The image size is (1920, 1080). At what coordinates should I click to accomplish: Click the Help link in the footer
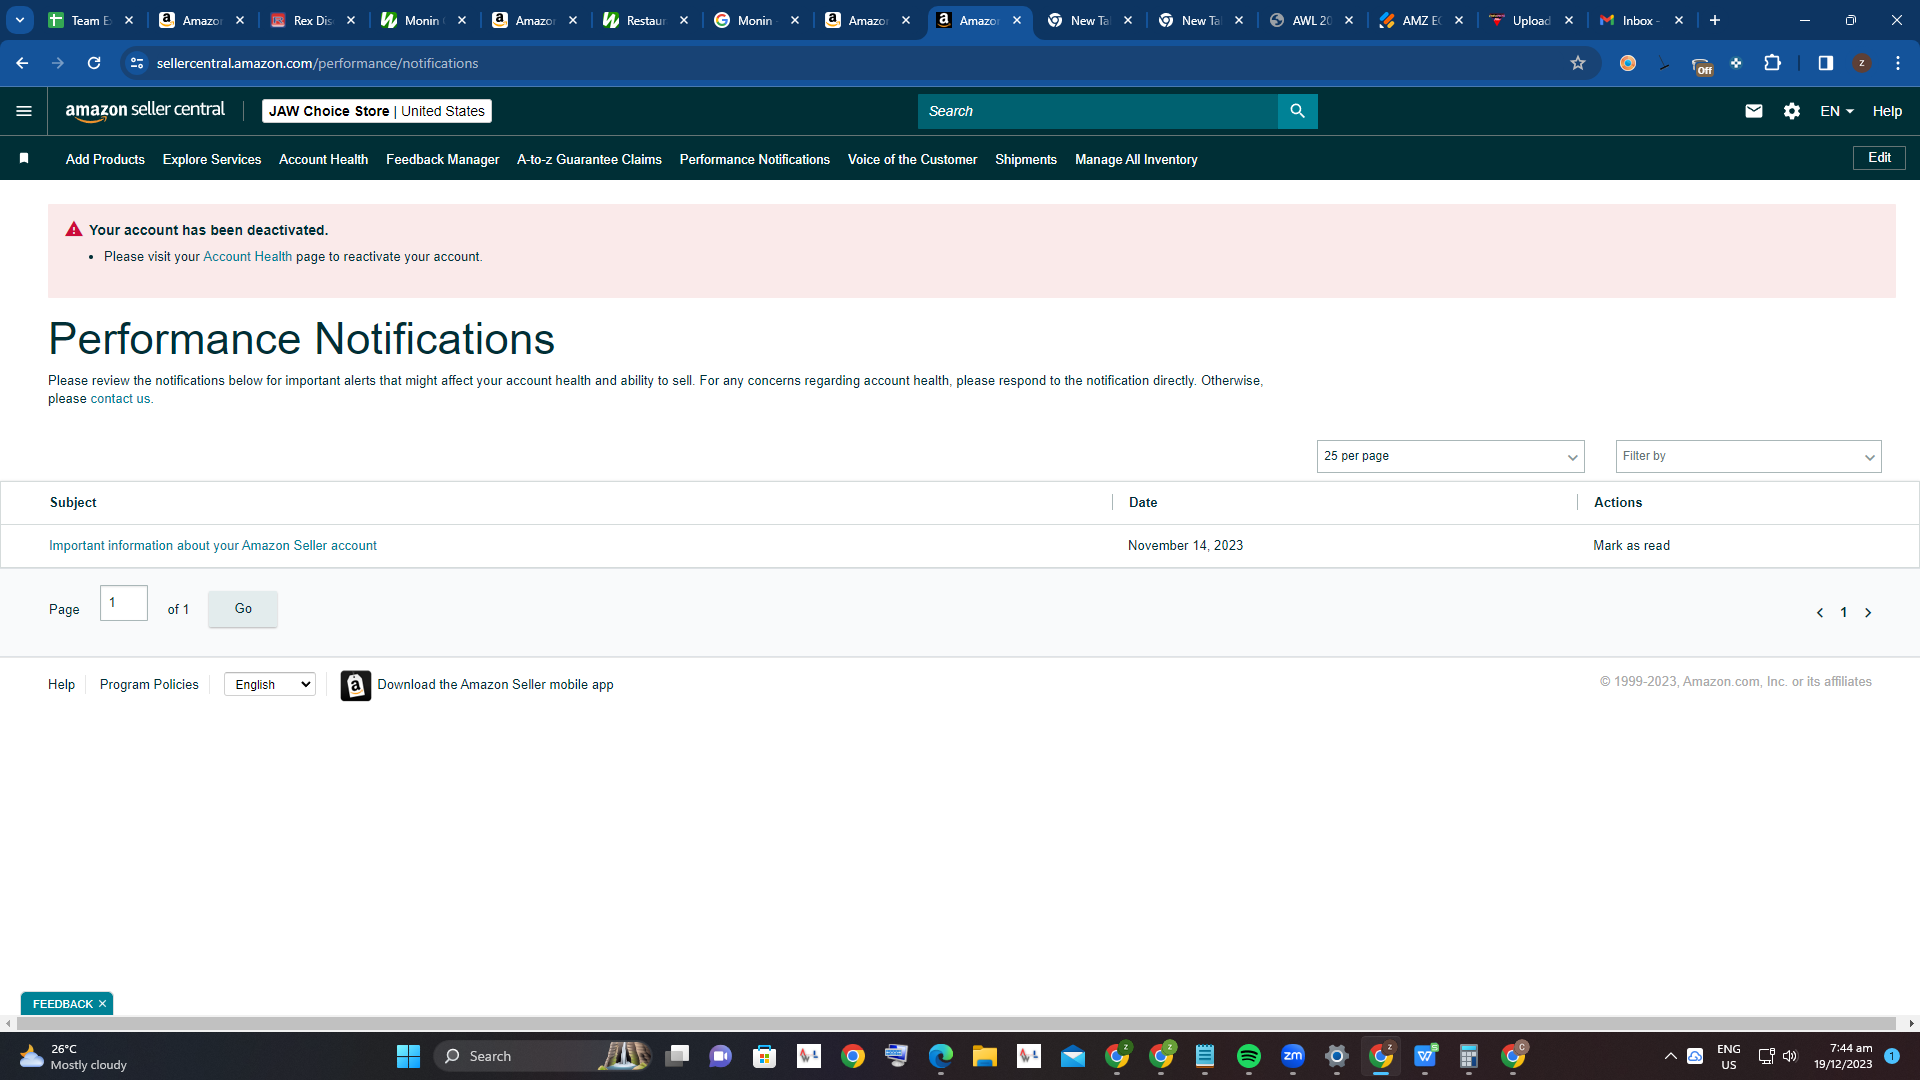click(x=61, y=685)
